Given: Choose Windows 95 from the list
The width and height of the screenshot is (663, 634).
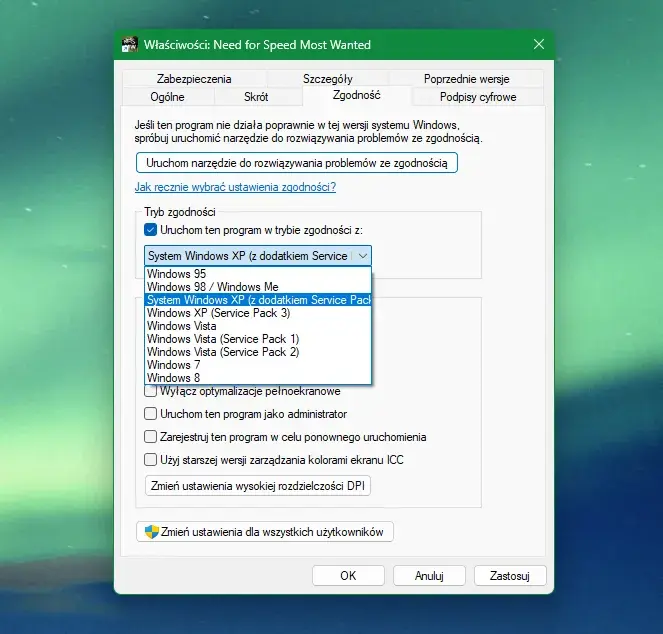Looking at the screenshot, I should pos(258,274).
